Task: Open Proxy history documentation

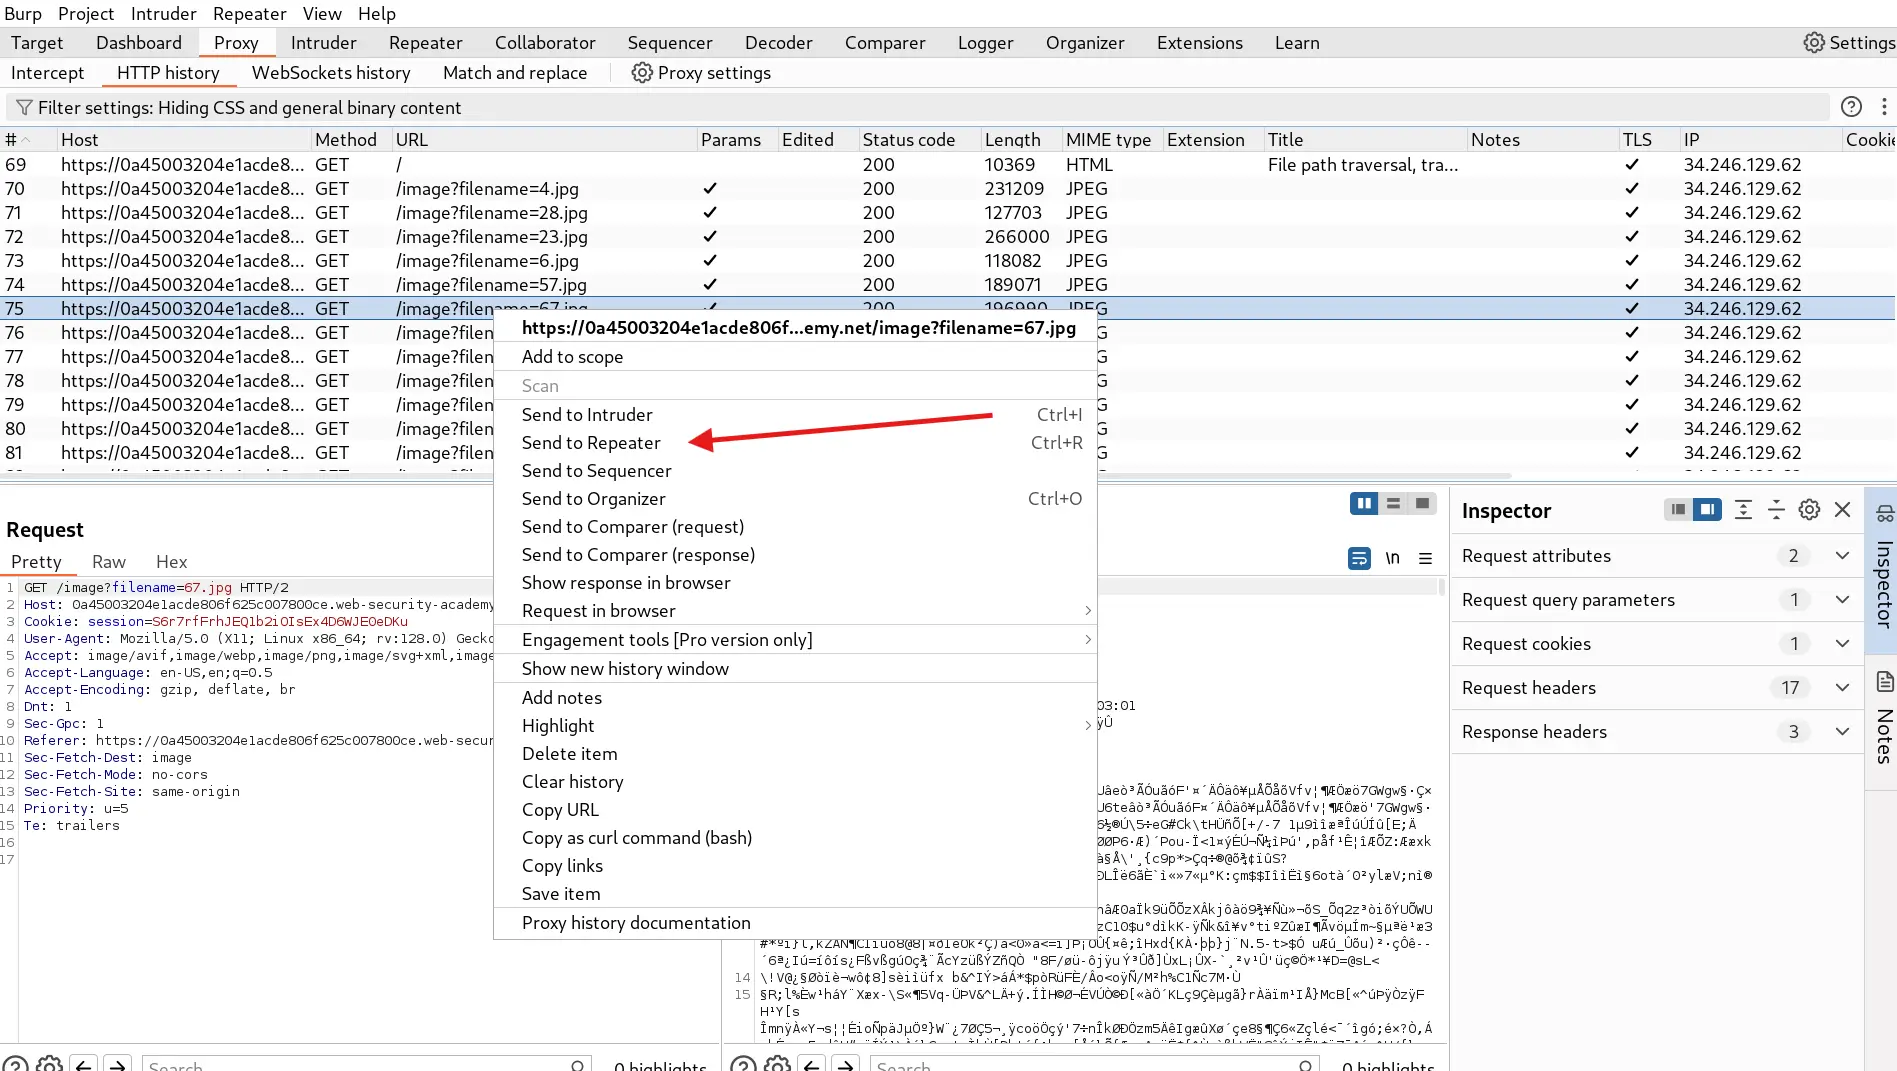Action: [x=795, y=923]
